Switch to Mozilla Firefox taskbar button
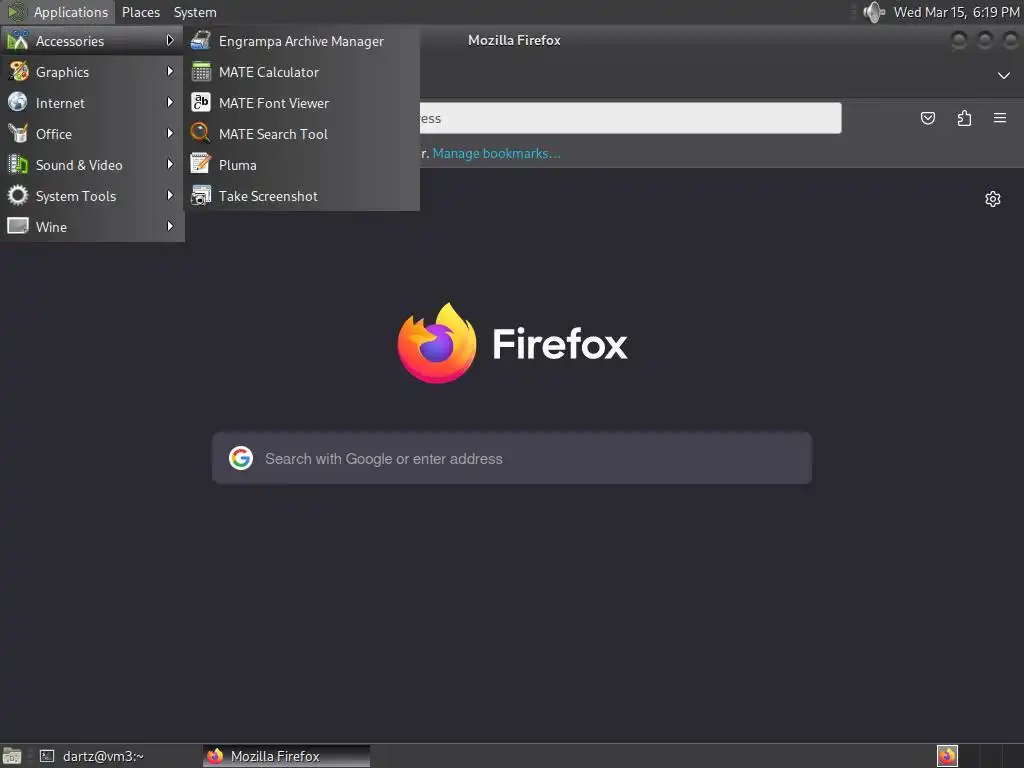The width and height of the screenshot is (1024, 768). (x=287, y=756)
